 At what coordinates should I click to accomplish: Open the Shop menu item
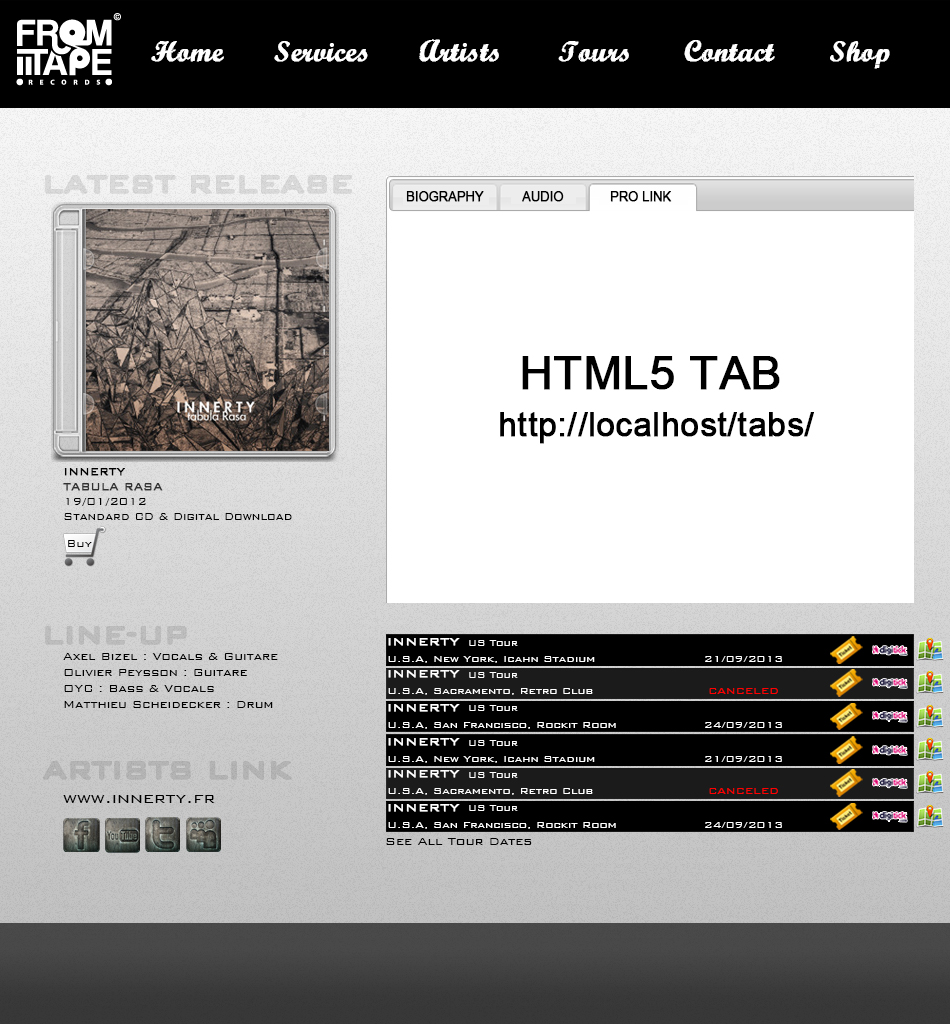coord(859,52)
